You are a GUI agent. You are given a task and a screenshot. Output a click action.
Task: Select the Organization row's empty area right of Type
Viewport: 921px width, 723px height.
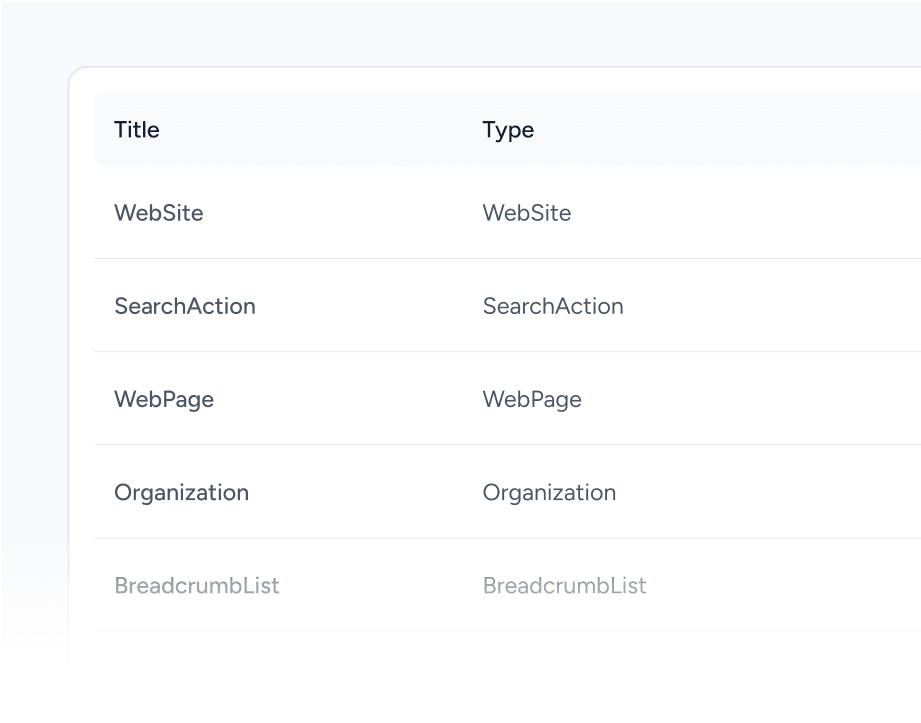pos(780,492)
